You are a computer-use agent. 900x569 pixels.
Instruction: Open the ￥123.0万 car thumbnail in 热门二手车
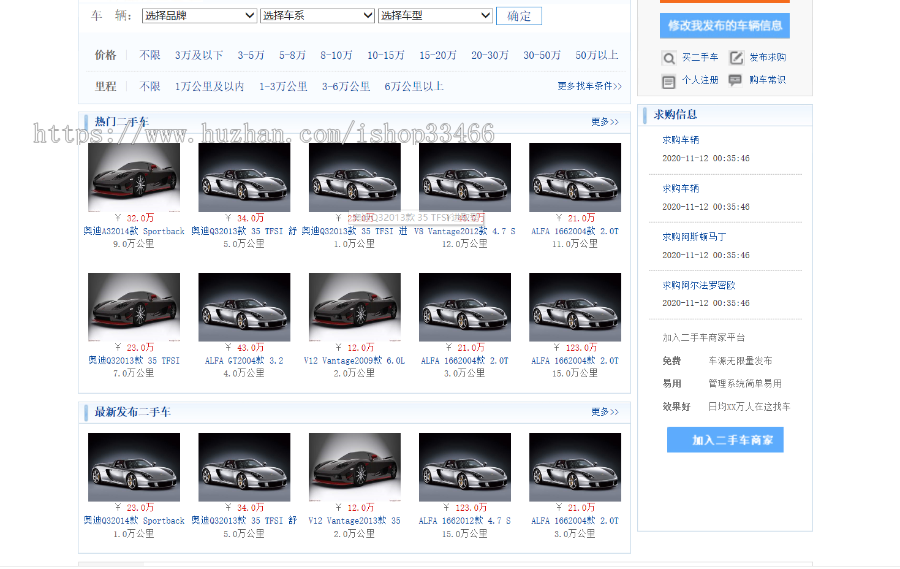coord(574,307)
